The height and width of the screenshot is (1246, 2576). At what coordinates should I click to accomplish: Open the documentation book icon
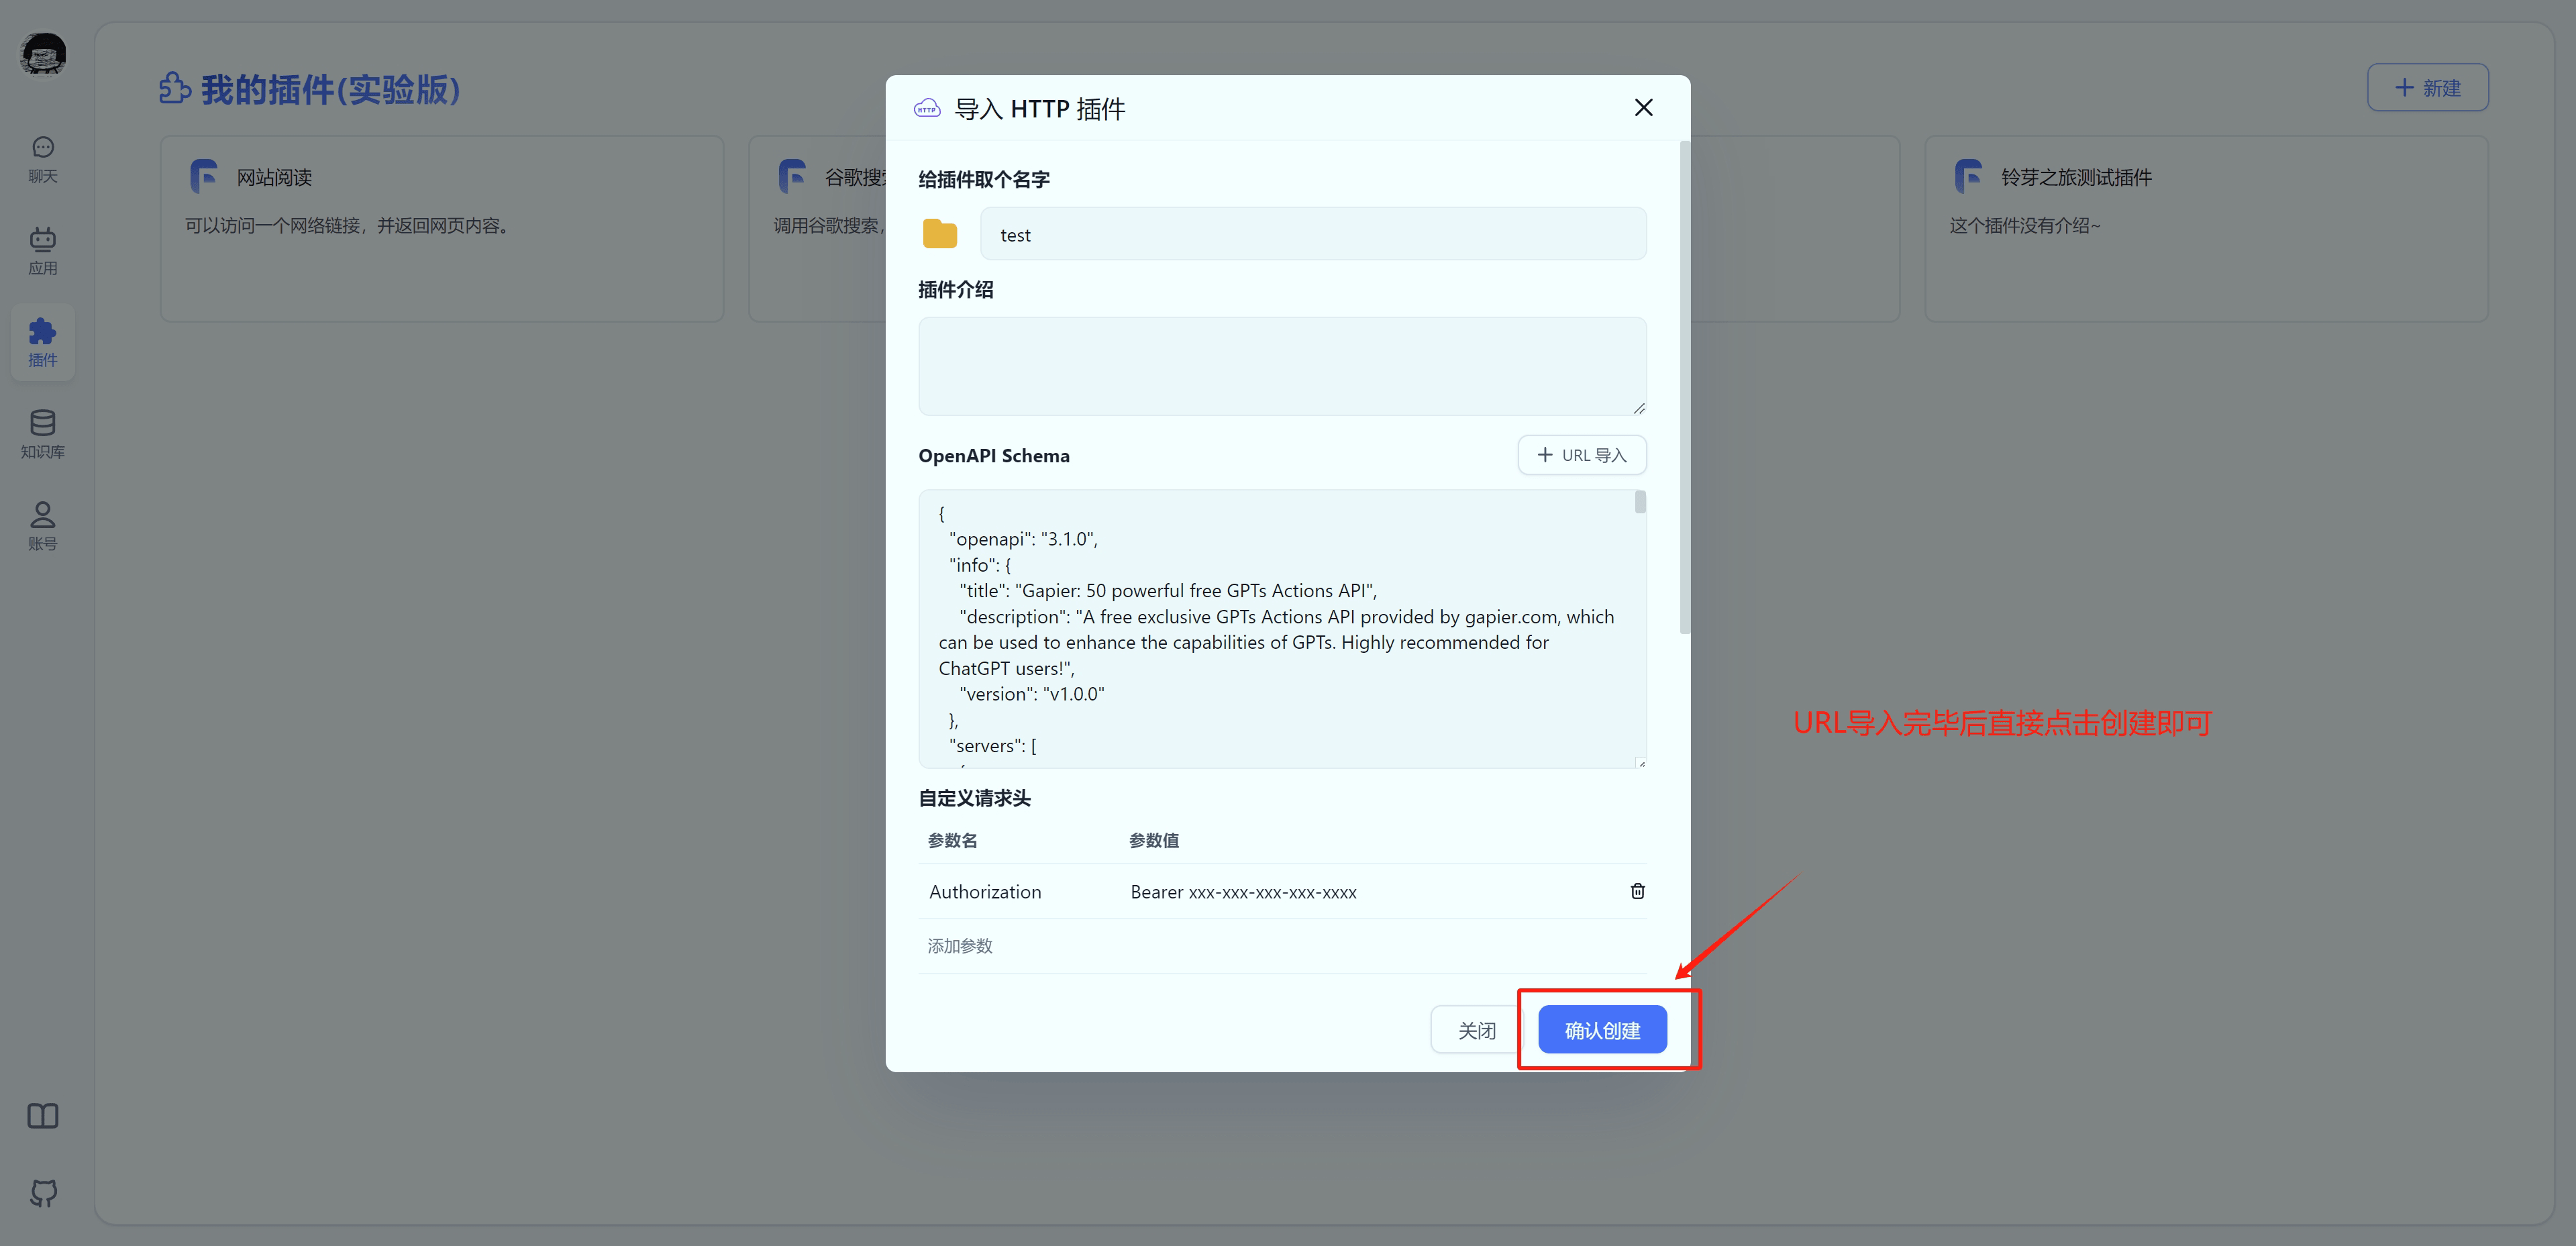(x=42, y=1116)
